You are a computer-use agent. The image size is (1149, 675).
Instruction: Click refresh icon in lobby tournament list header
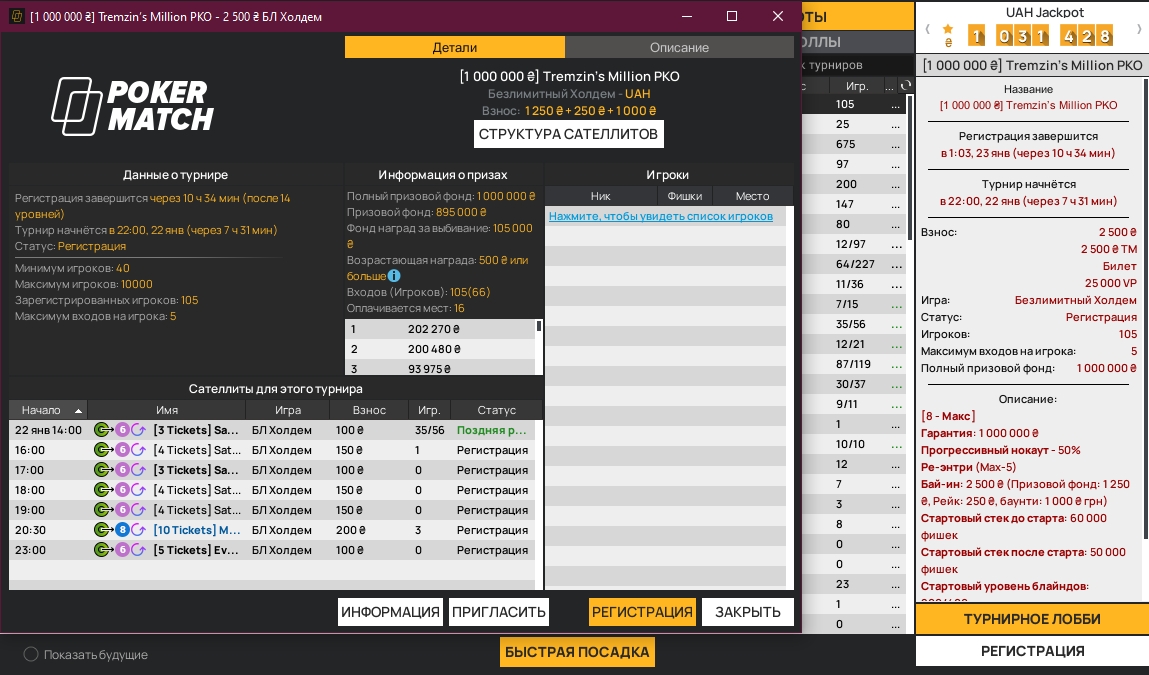(x=906, y=85)
